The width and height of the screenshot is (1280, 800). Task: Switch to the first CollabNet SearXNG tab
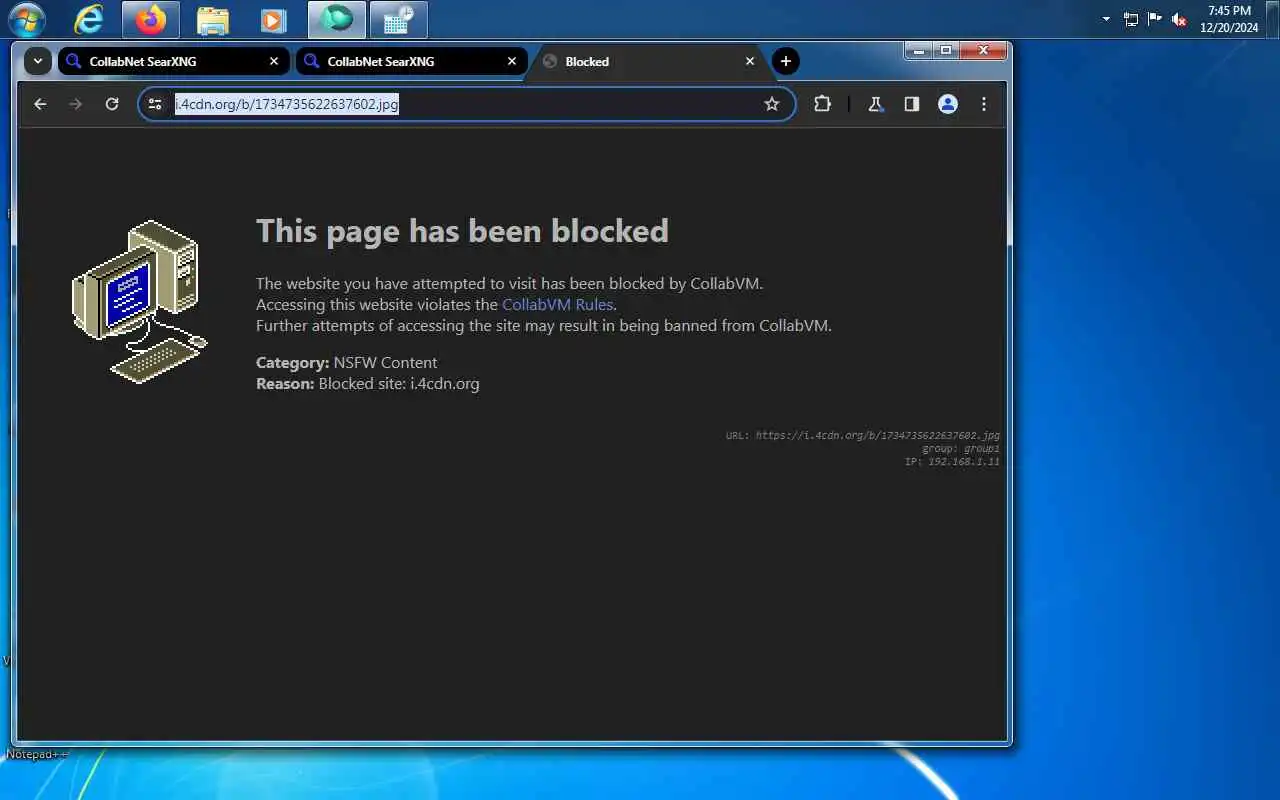pyautogui.click(x=173, y=61)
